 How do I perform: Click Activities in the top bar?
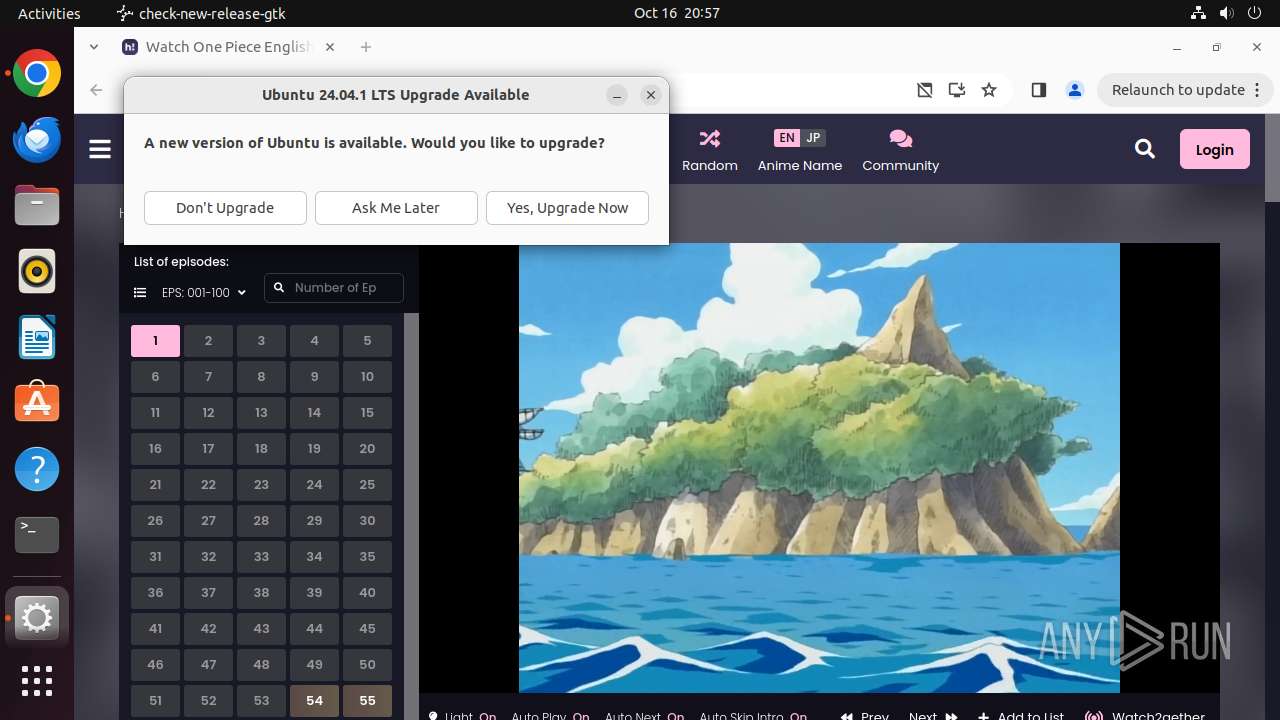tap(49, 13)
